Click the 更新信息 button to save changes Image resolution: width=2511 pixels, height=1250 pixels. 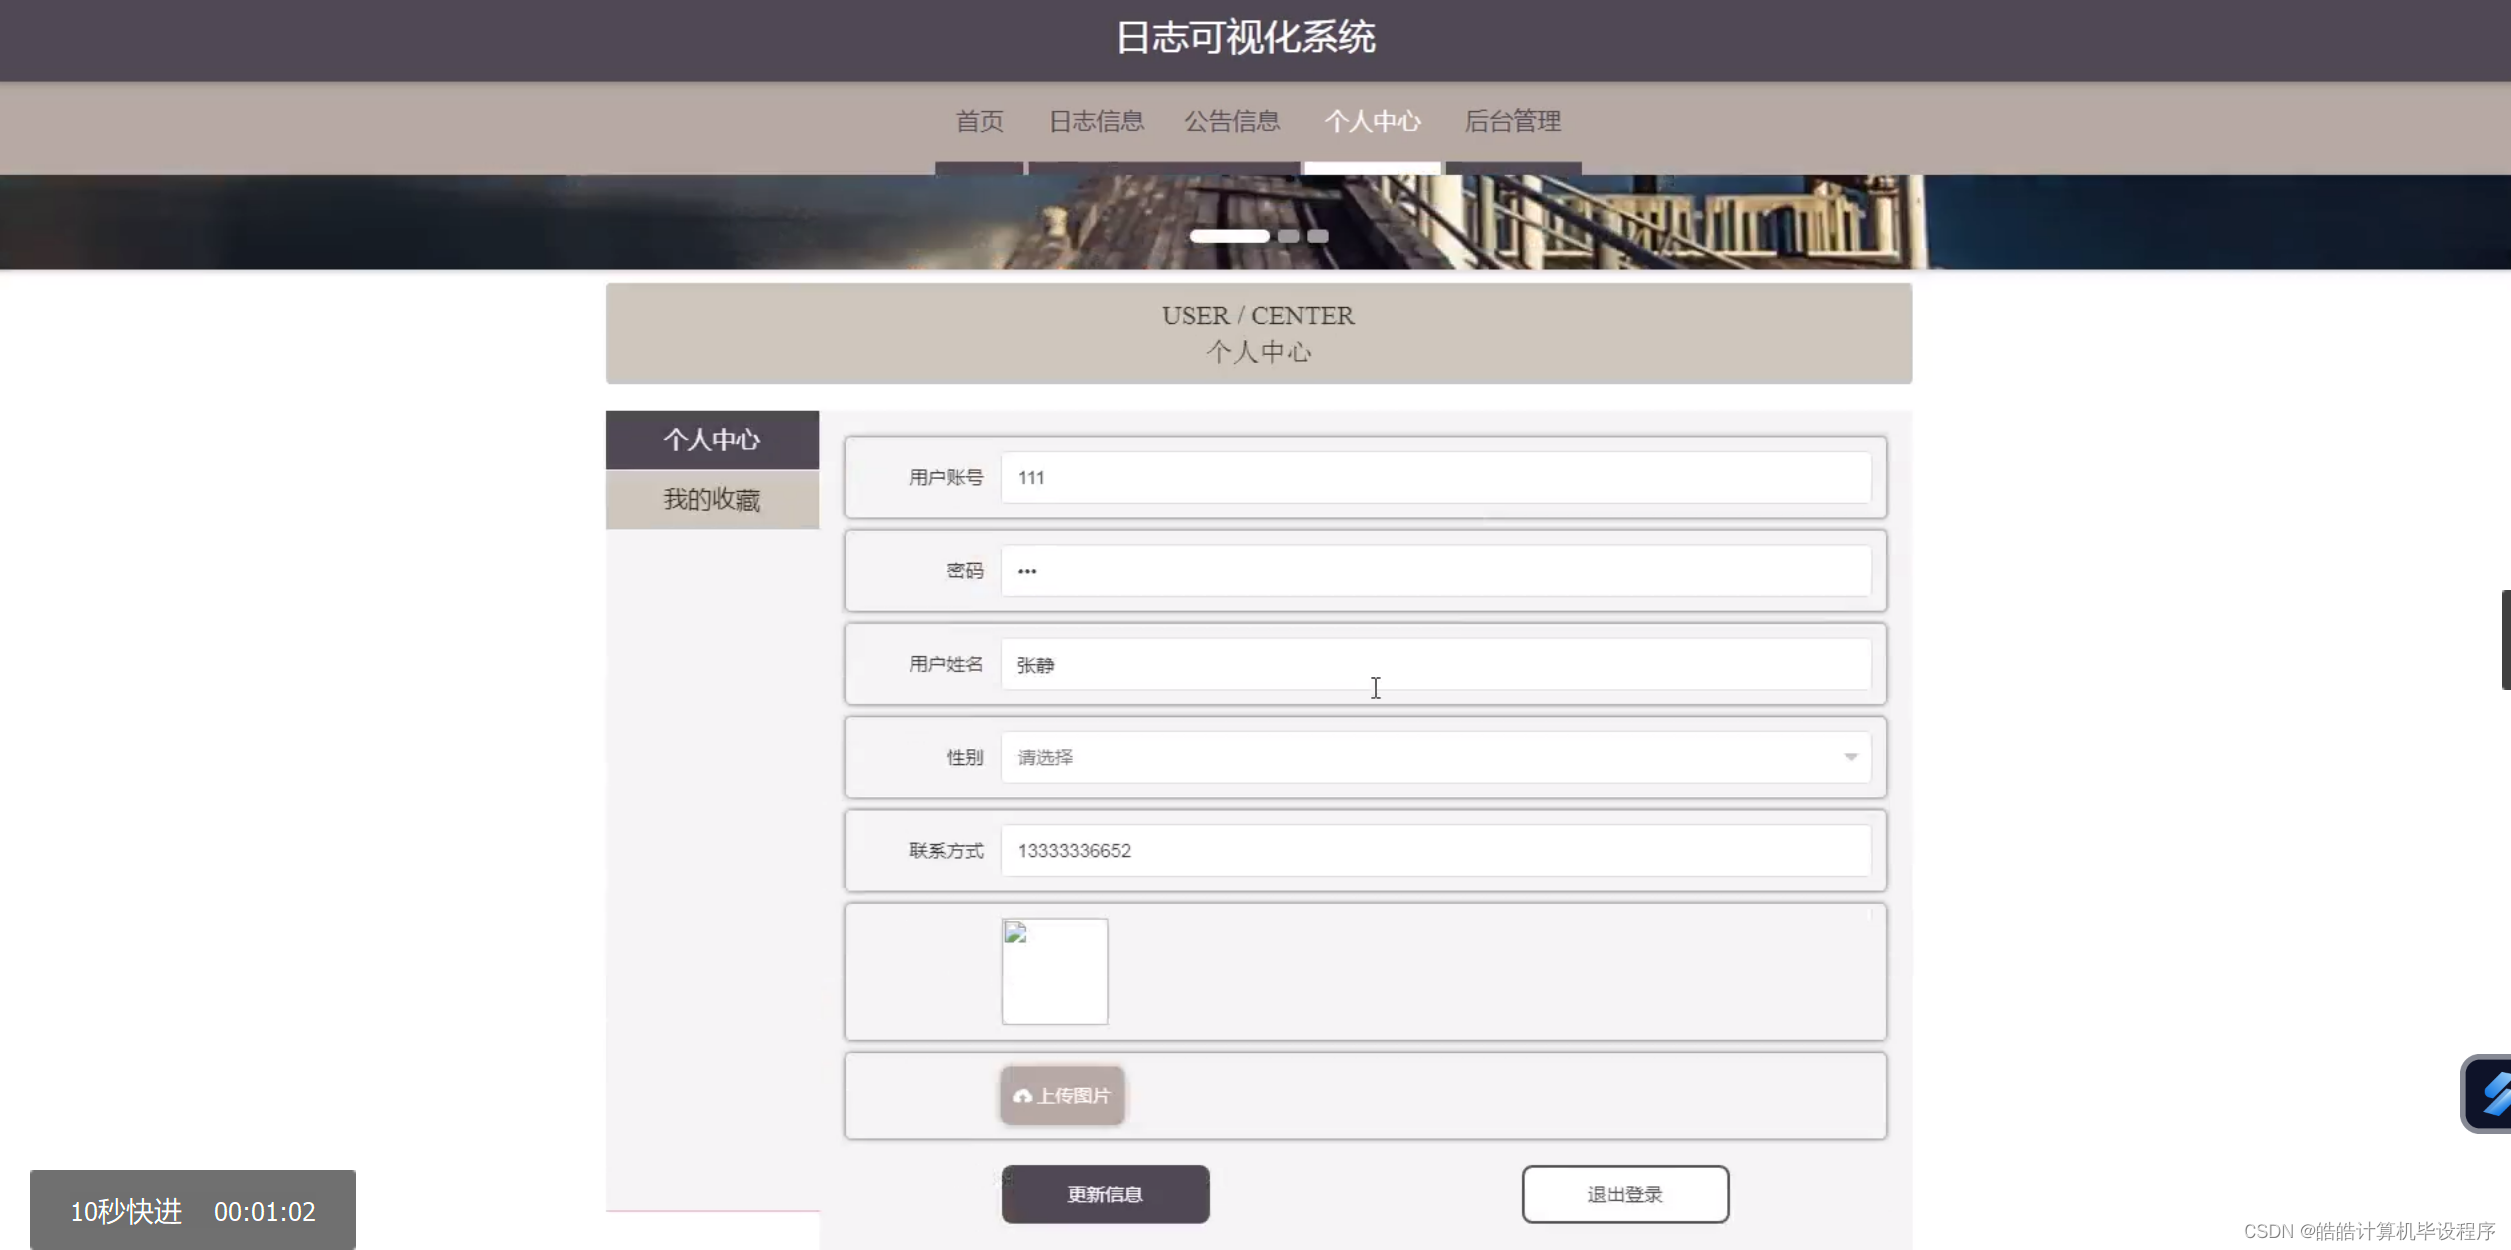click(x=1104, y=1193)
